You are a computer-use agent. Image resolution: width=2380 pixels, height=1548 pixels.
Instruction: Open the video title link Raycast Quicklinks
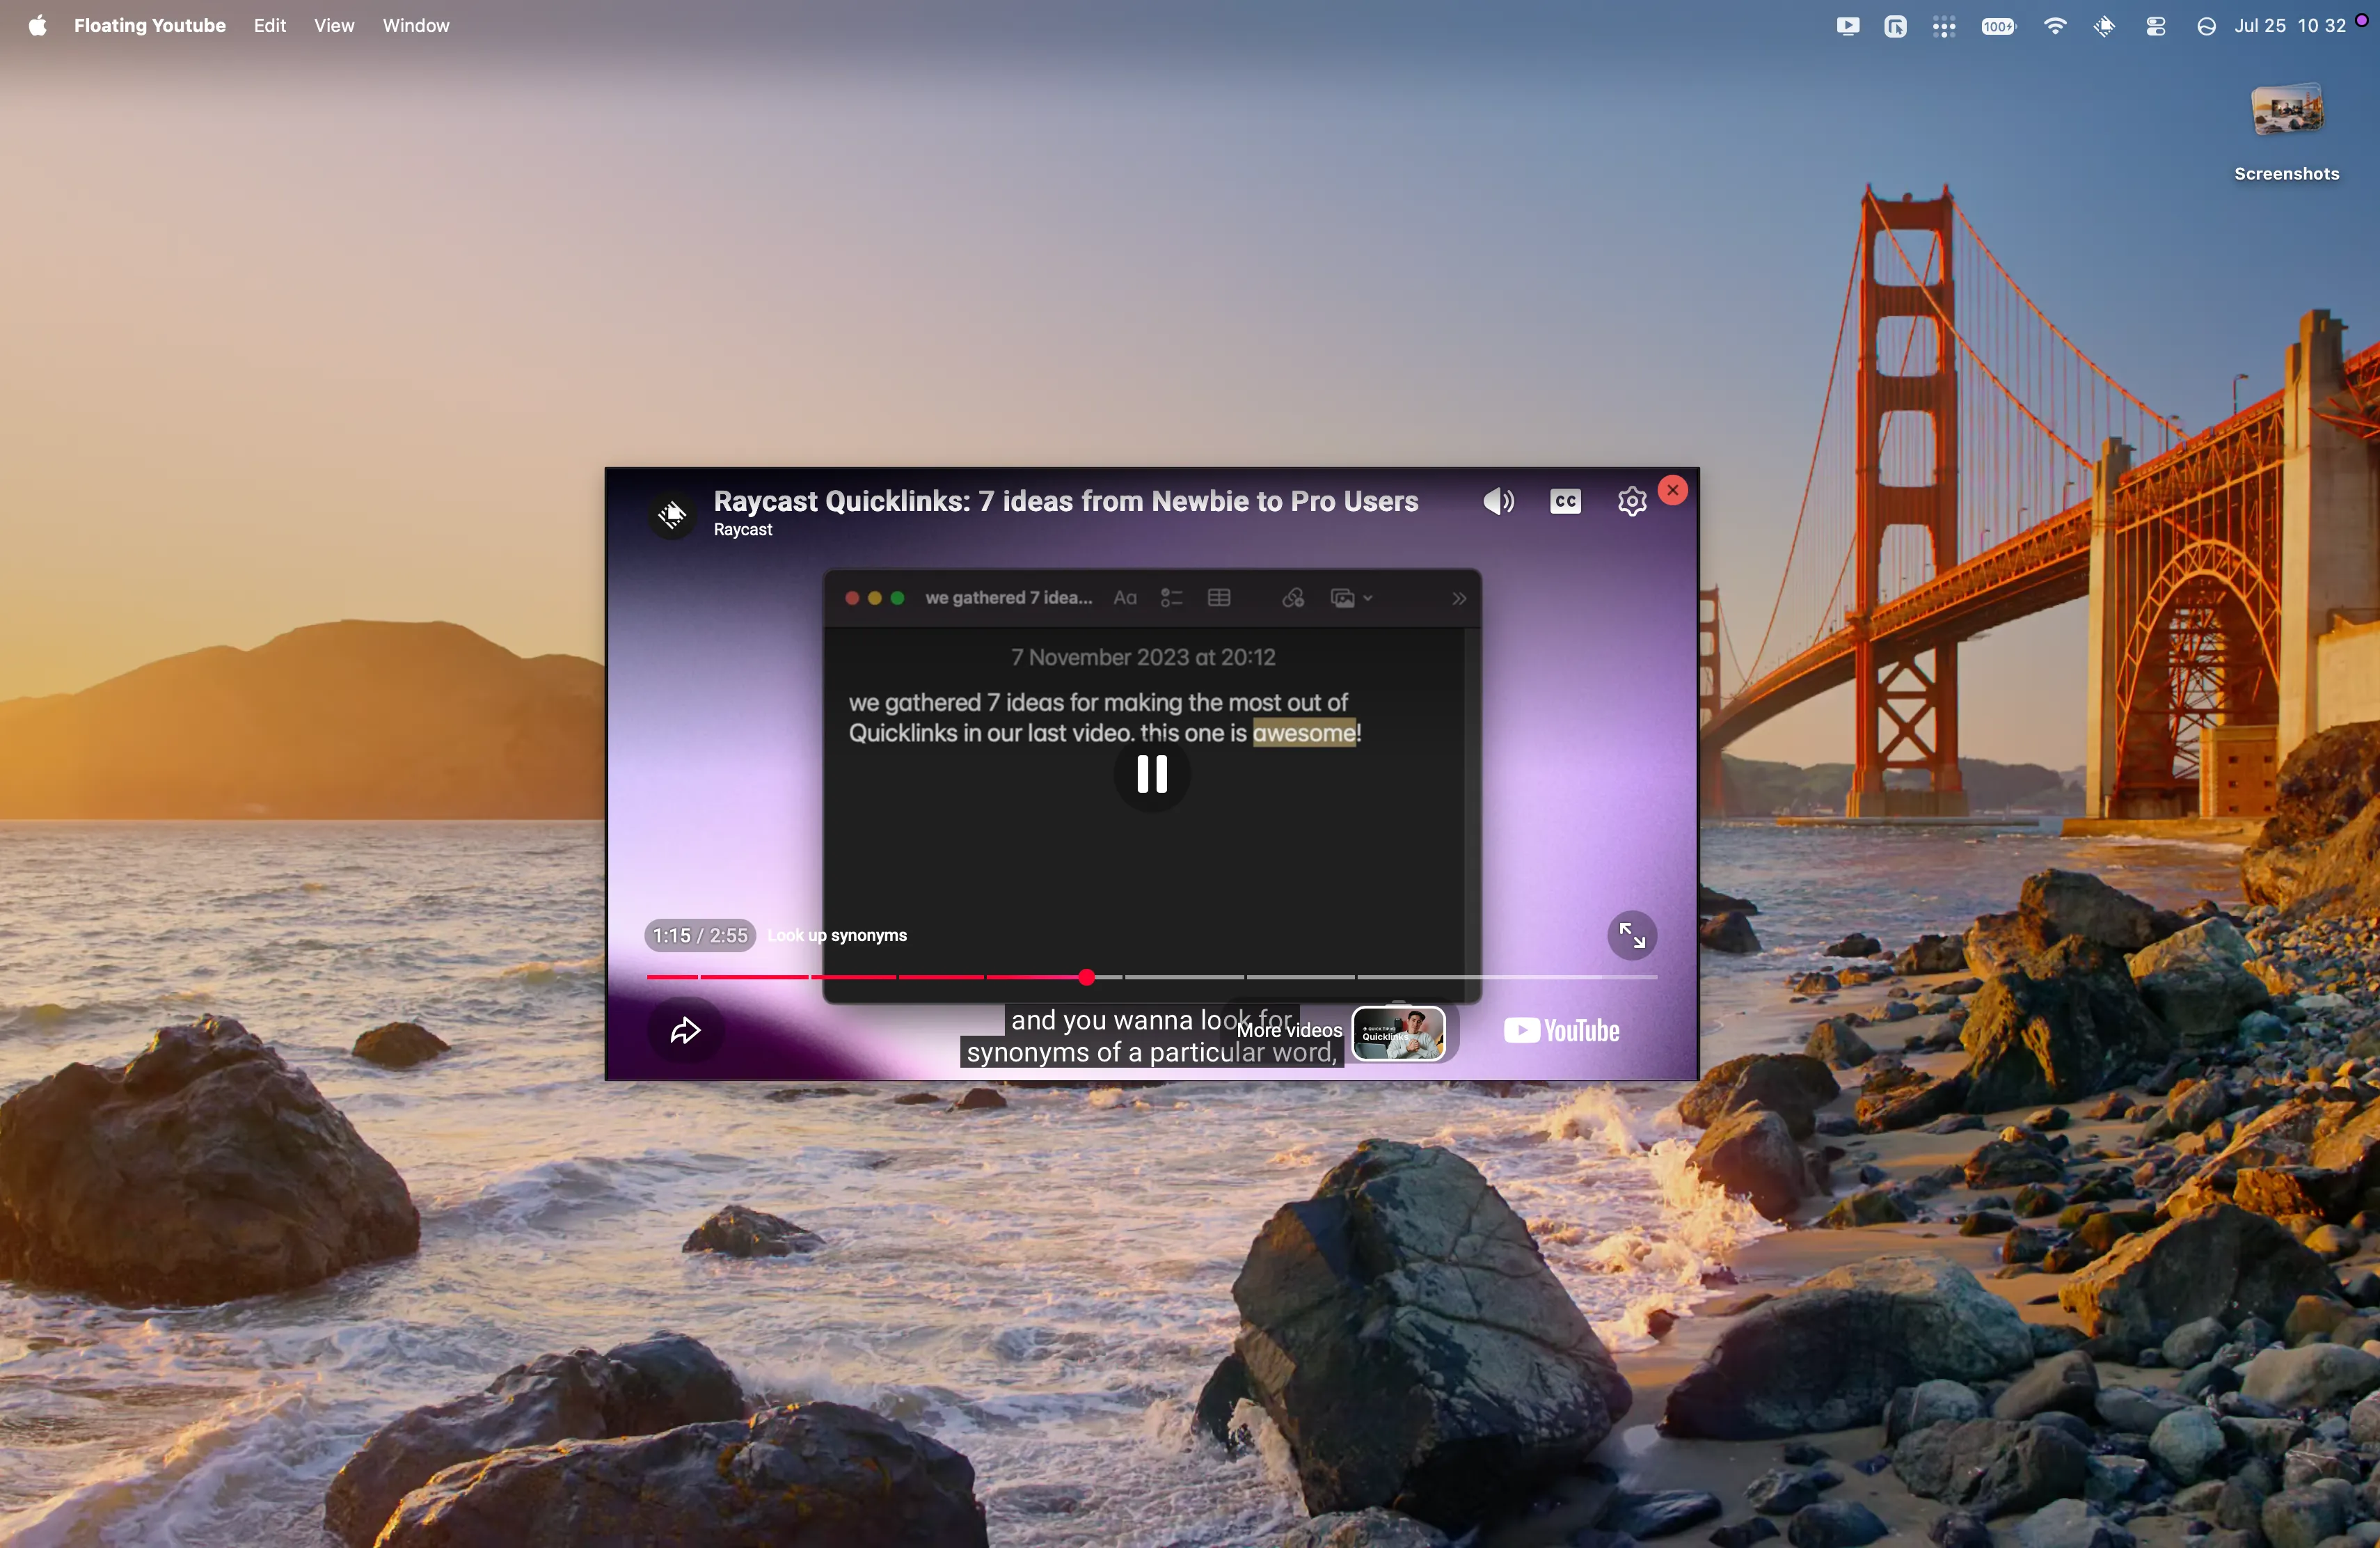[1066, 501]
